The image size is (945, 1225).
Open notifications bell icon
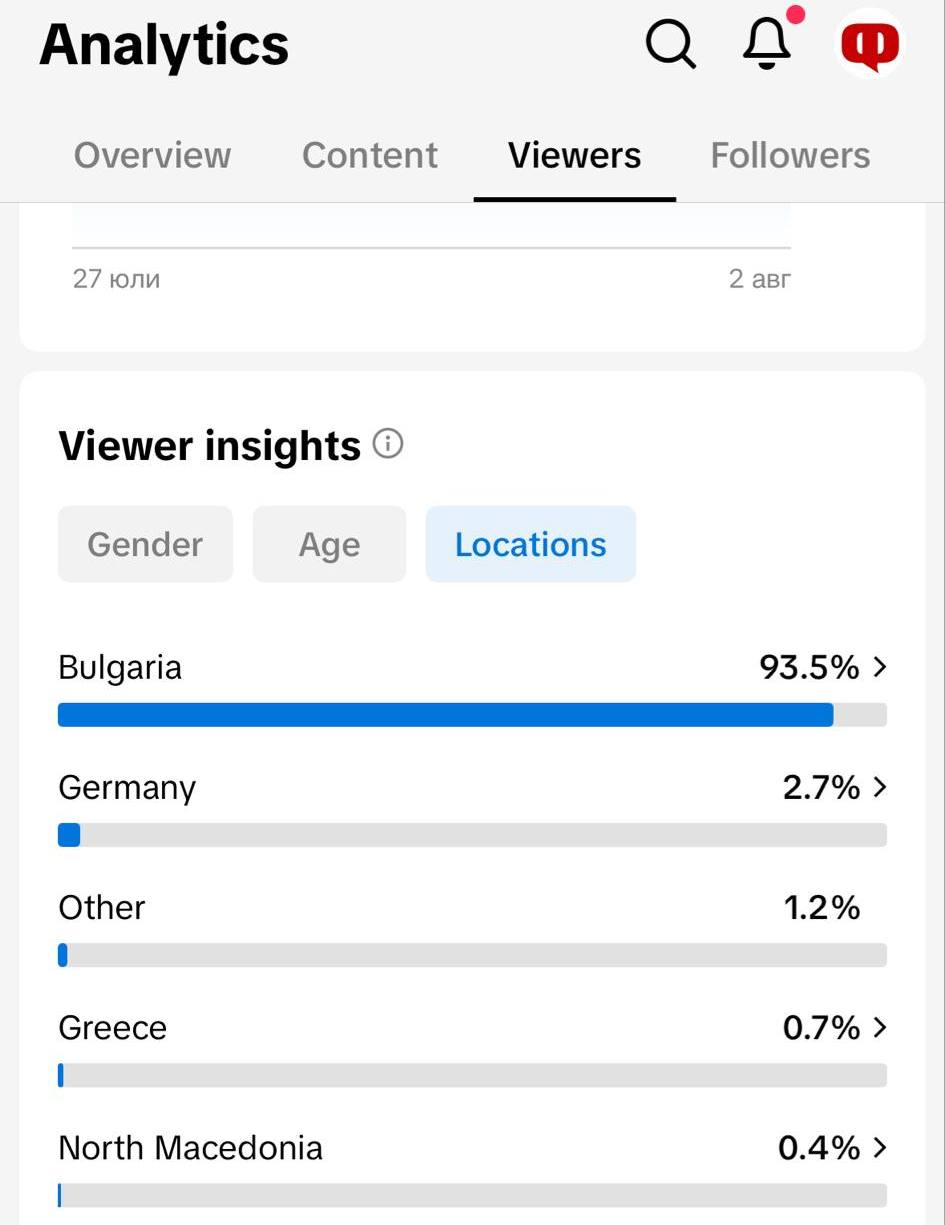[767, 44]
